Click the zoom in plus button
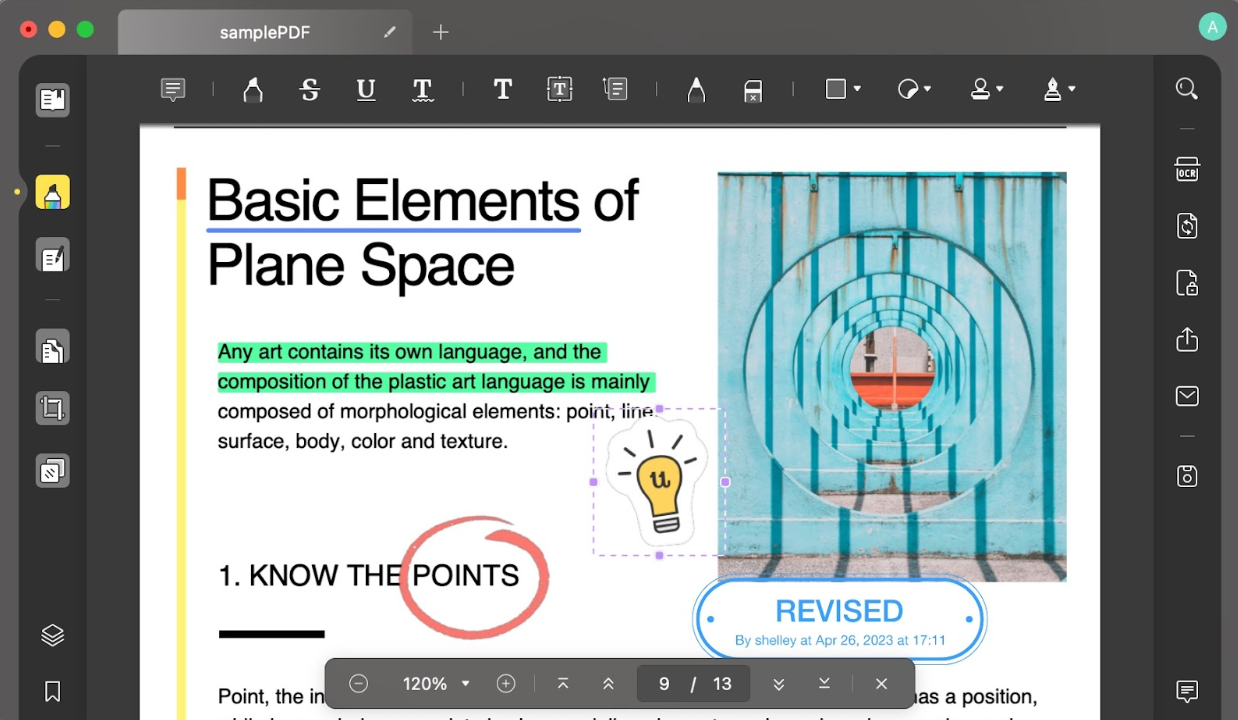Viewport: 1238px width, 720px height. (506, 684)
